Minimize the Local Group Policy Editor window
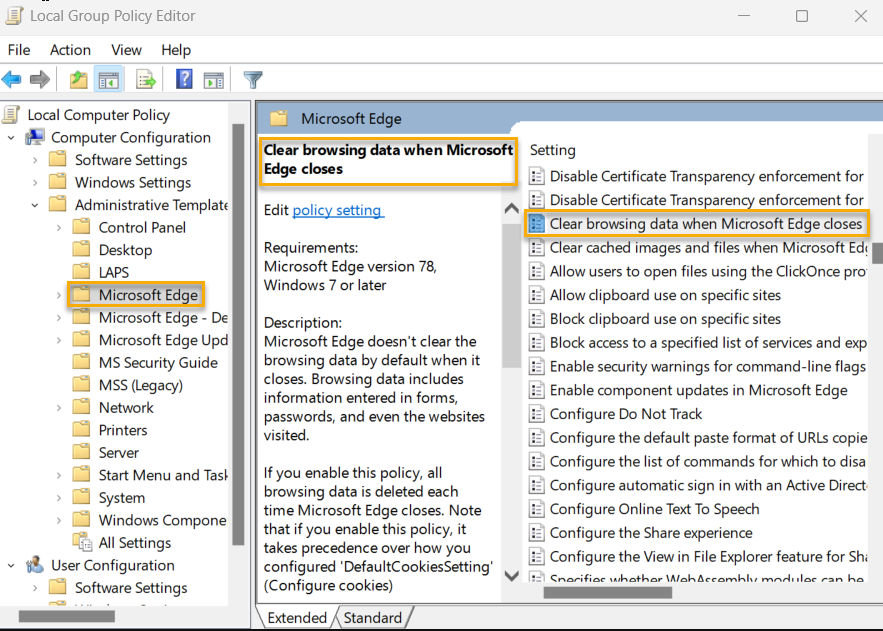 (744, 16)
